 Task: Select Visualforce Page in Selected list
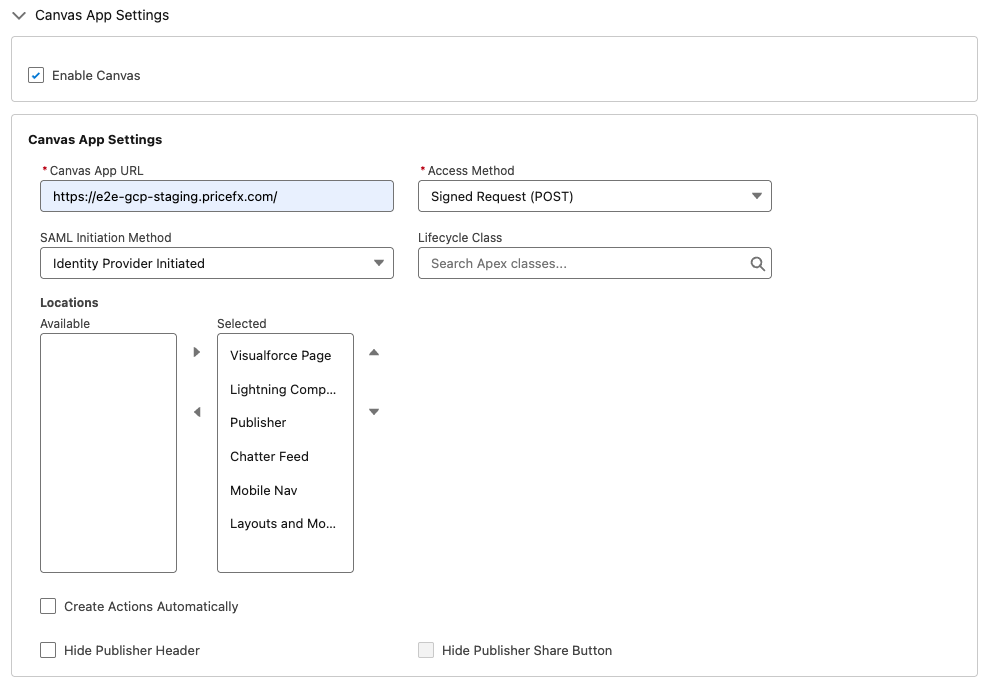pyautogui.click(x=280, y=355)
